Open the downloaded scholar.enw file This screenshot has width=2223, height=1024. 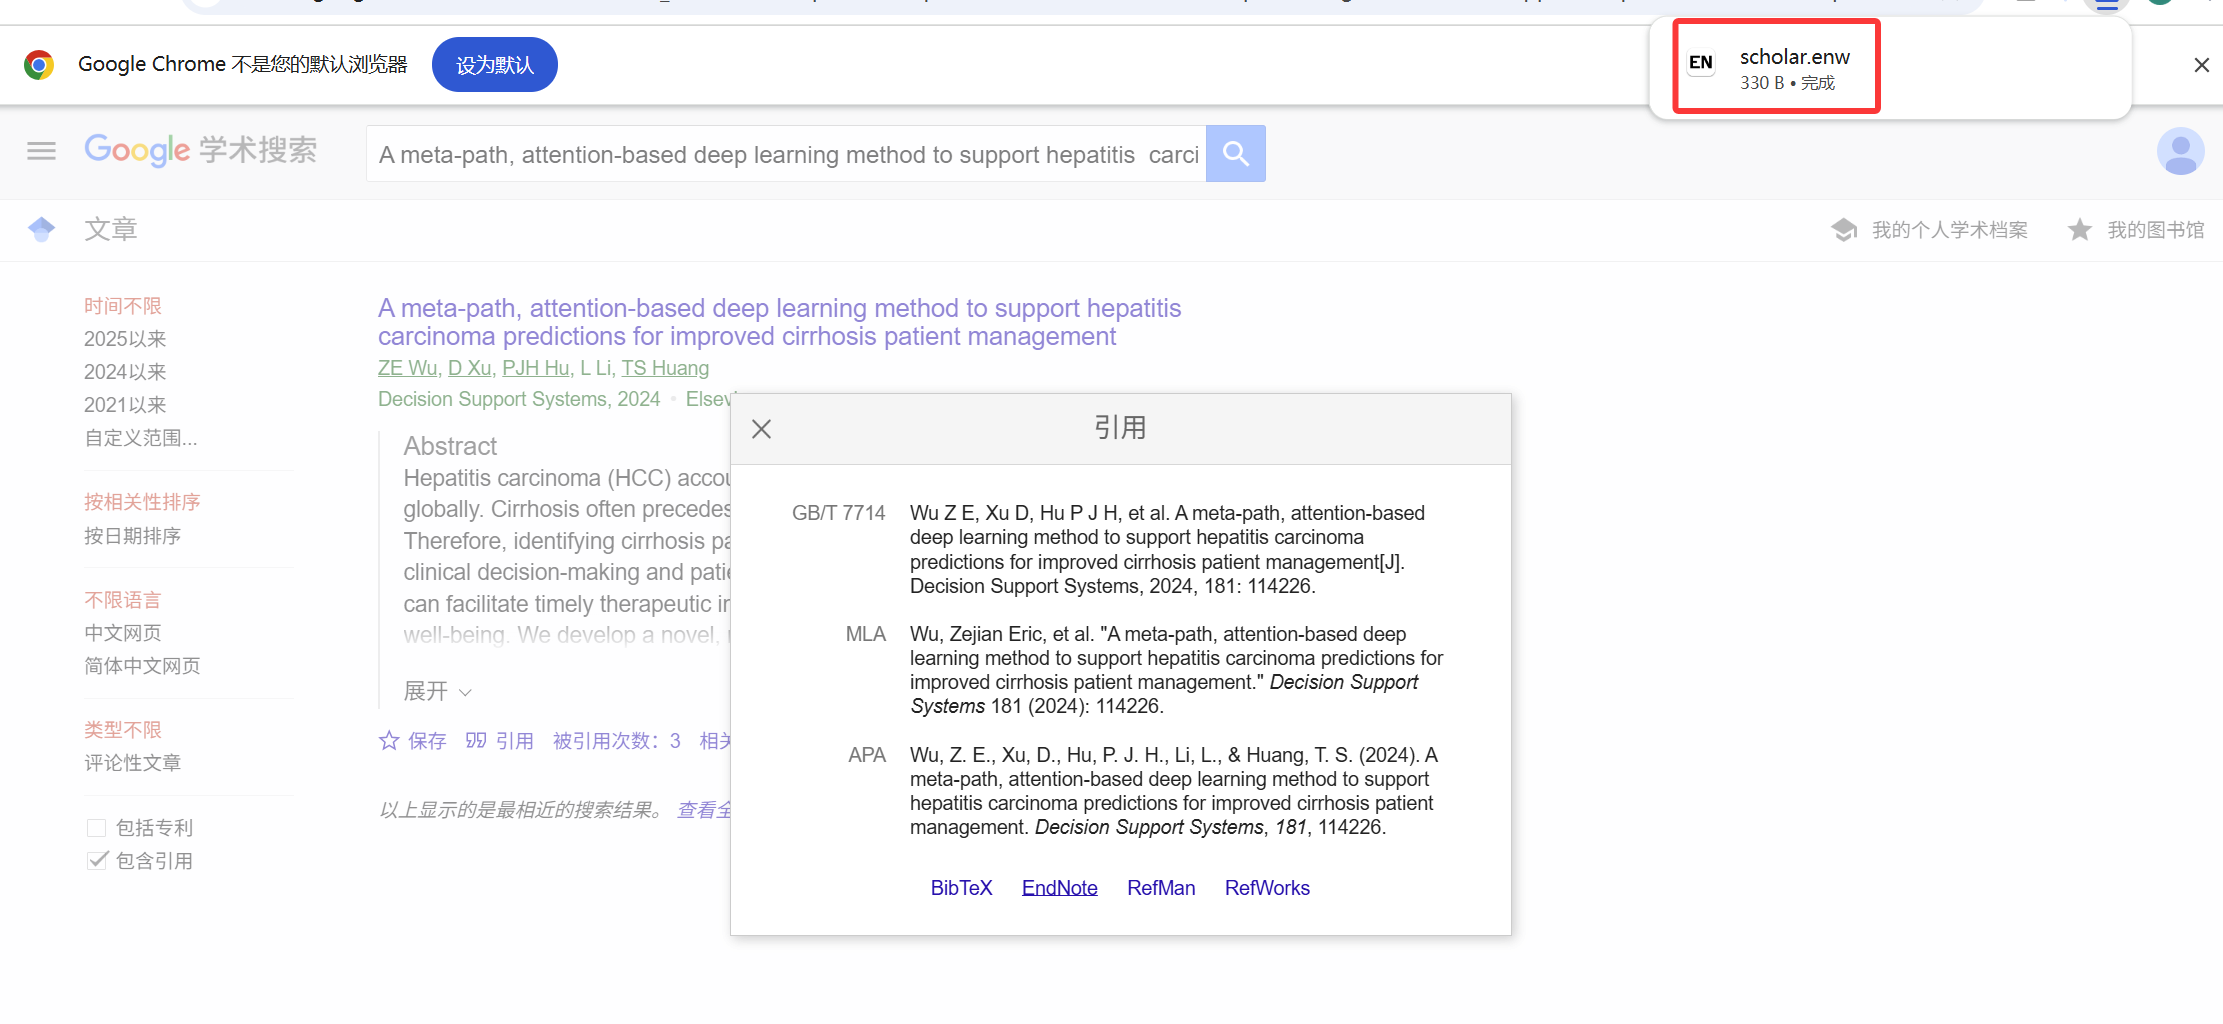(x=1794, y=57)
